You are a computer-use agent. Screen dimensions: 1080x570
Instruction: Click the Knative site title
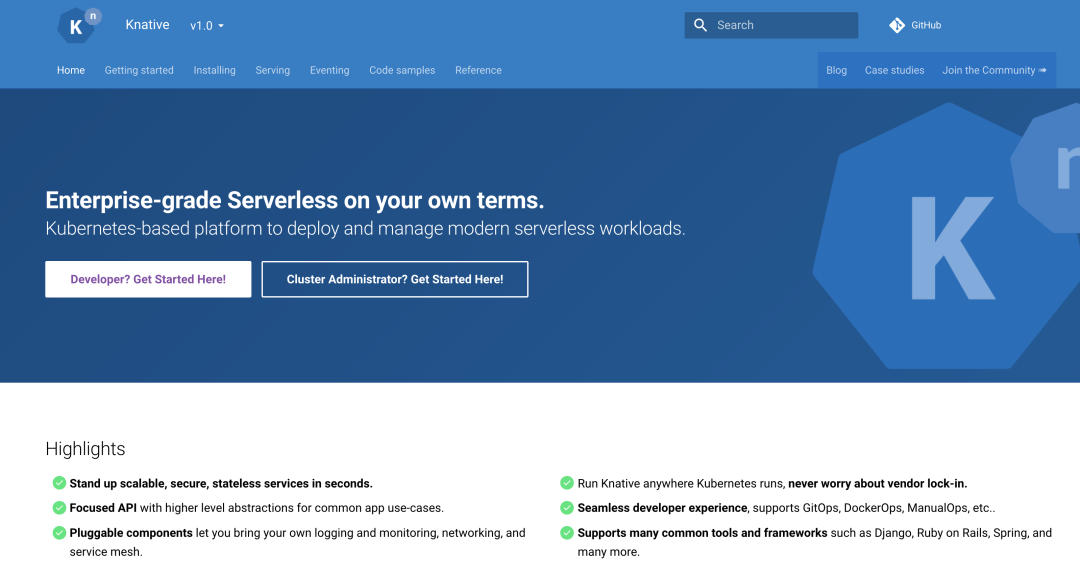click(x=147, y=25)
